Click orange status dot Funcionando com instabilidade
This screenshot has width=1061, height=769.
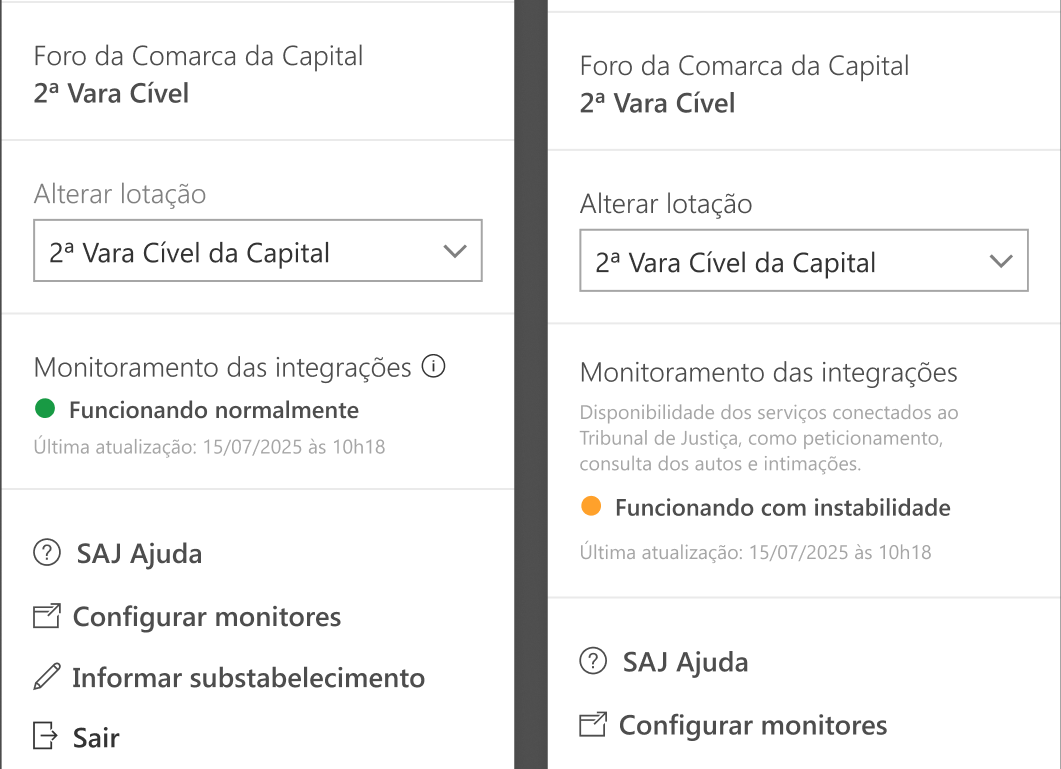(x=591, y=506)
